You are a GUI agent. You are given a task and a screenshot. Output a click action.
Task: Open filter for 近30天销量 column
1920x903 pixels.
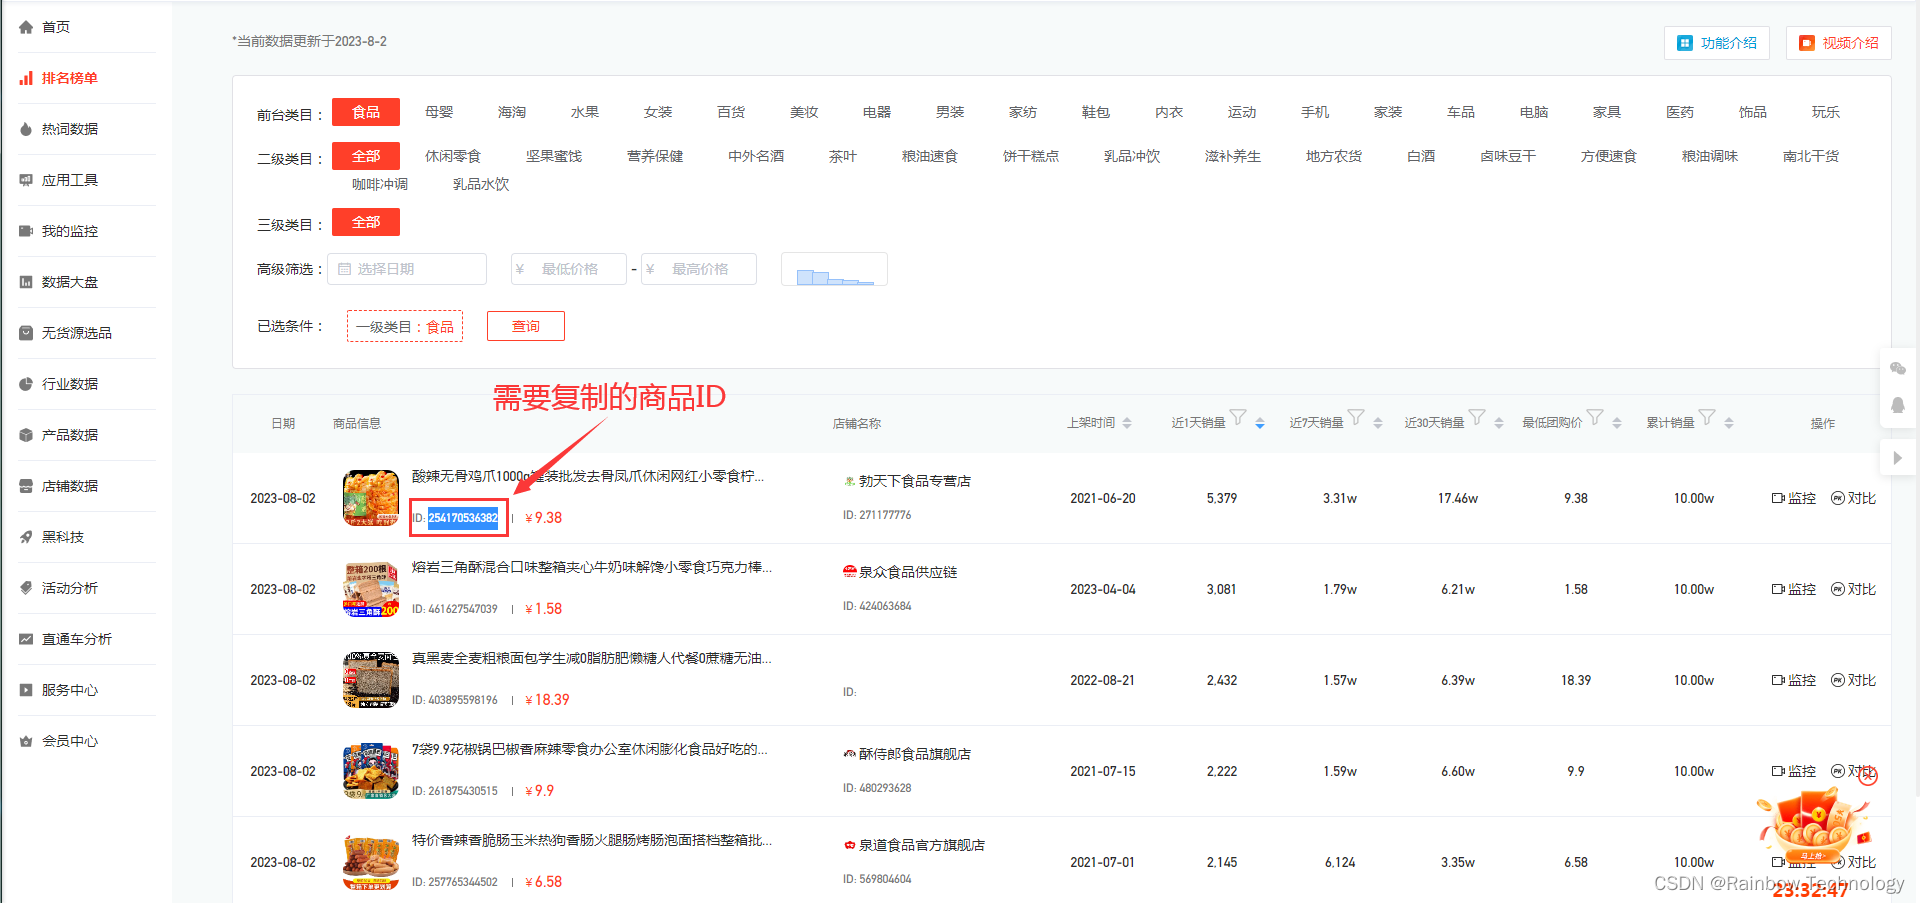(1477, 418)
